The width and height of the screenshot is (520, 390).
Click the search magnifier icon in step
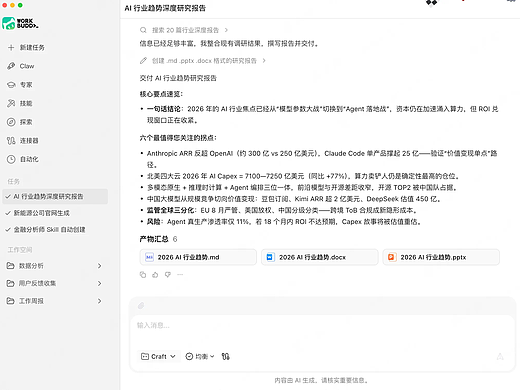(143, 30)
